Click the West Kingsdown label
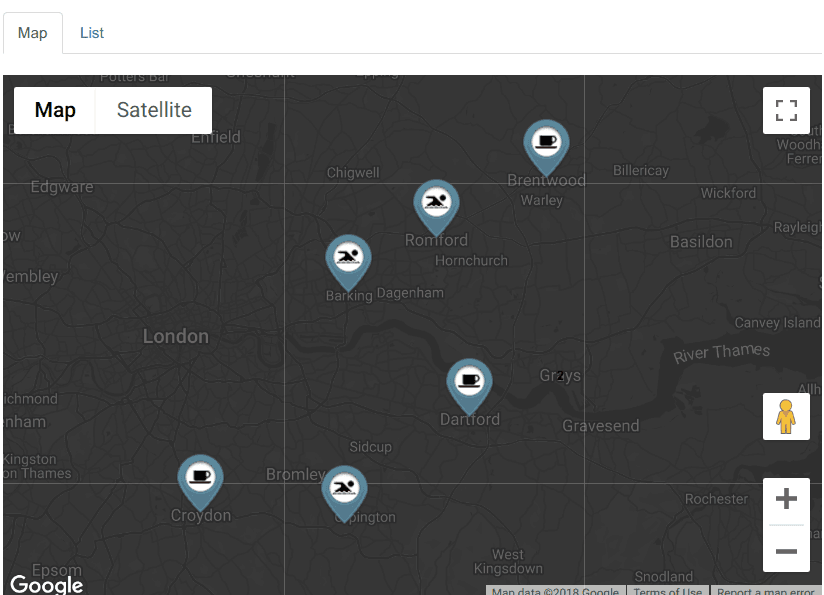Viewport: 824px width, 595px height. [508, 562]
